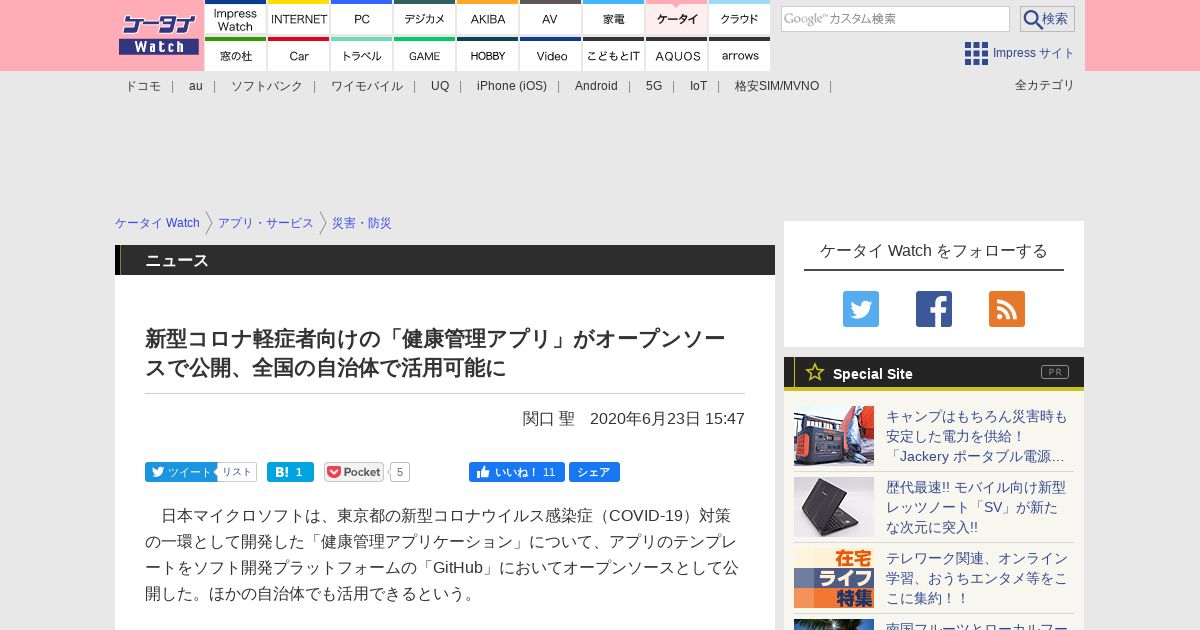1200x630 pixels.
Task: Click the Impress サイト grid icon
Action: 976,53
